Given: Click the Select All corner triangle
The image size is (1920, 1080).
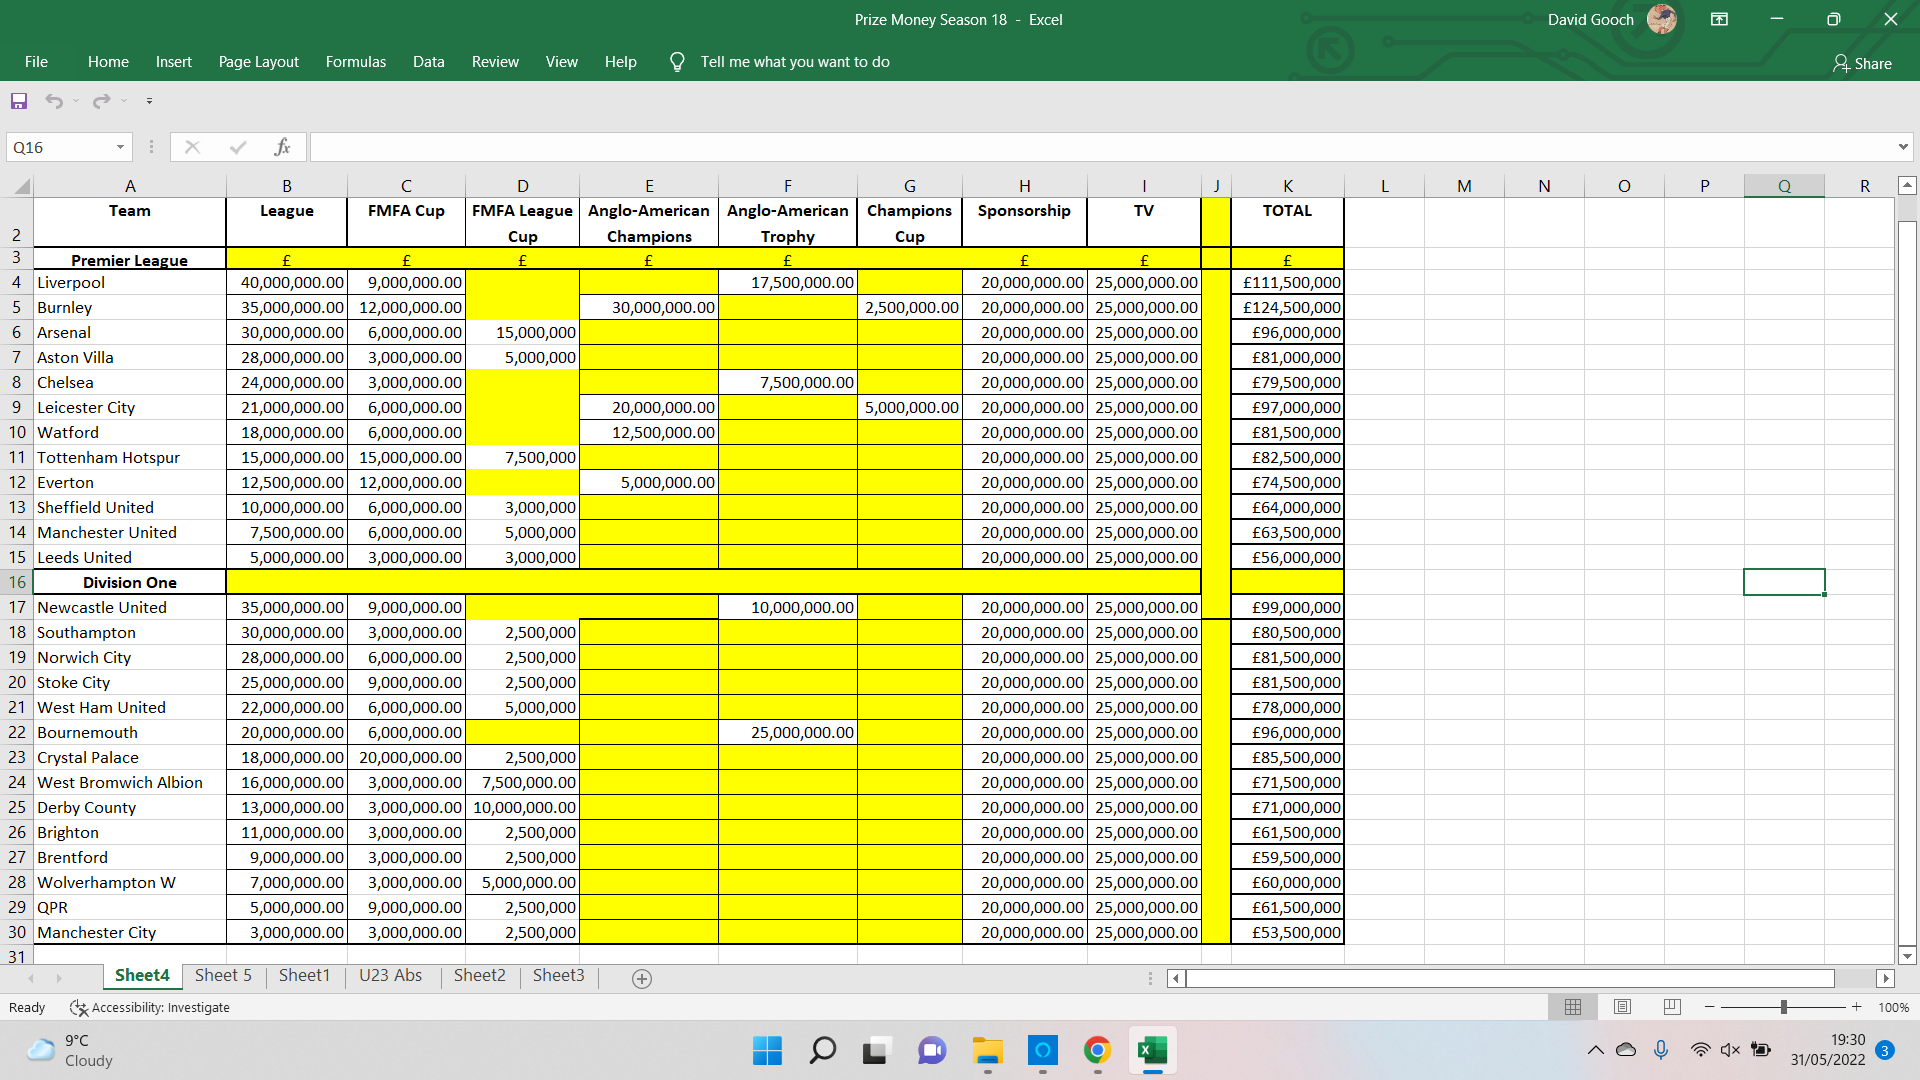Looking at the screenshot, I should click(22, 187).
